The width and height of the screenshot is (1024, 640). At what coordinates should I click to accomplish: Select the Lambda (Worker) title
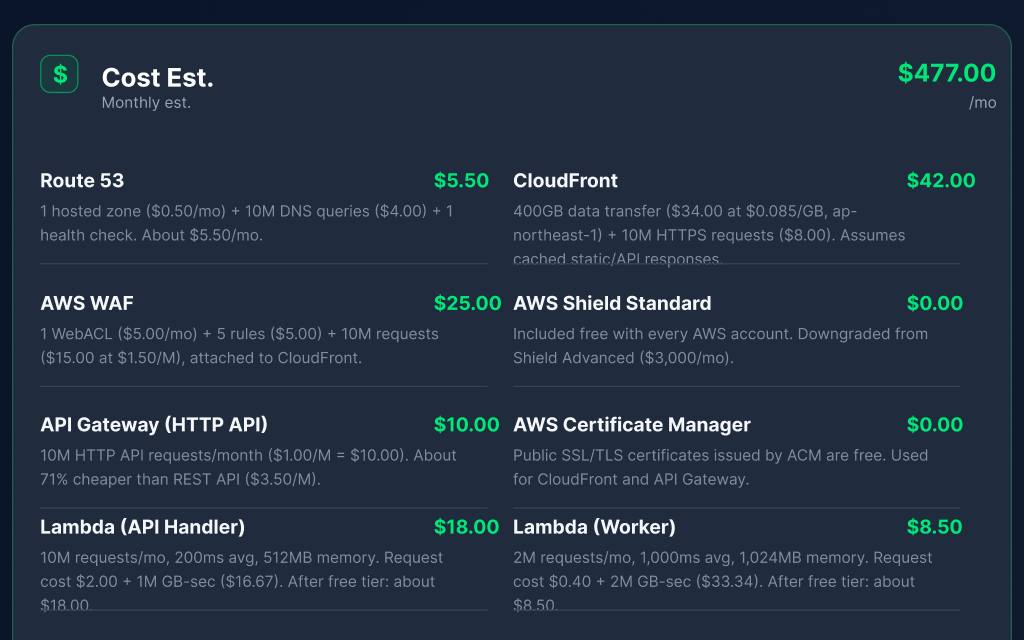coord(594,527)
